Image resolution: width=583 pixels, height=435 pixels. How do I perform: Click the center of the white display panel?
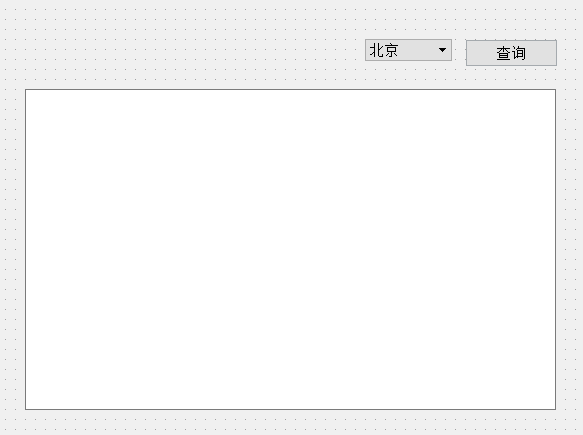(x=290, y=249)
